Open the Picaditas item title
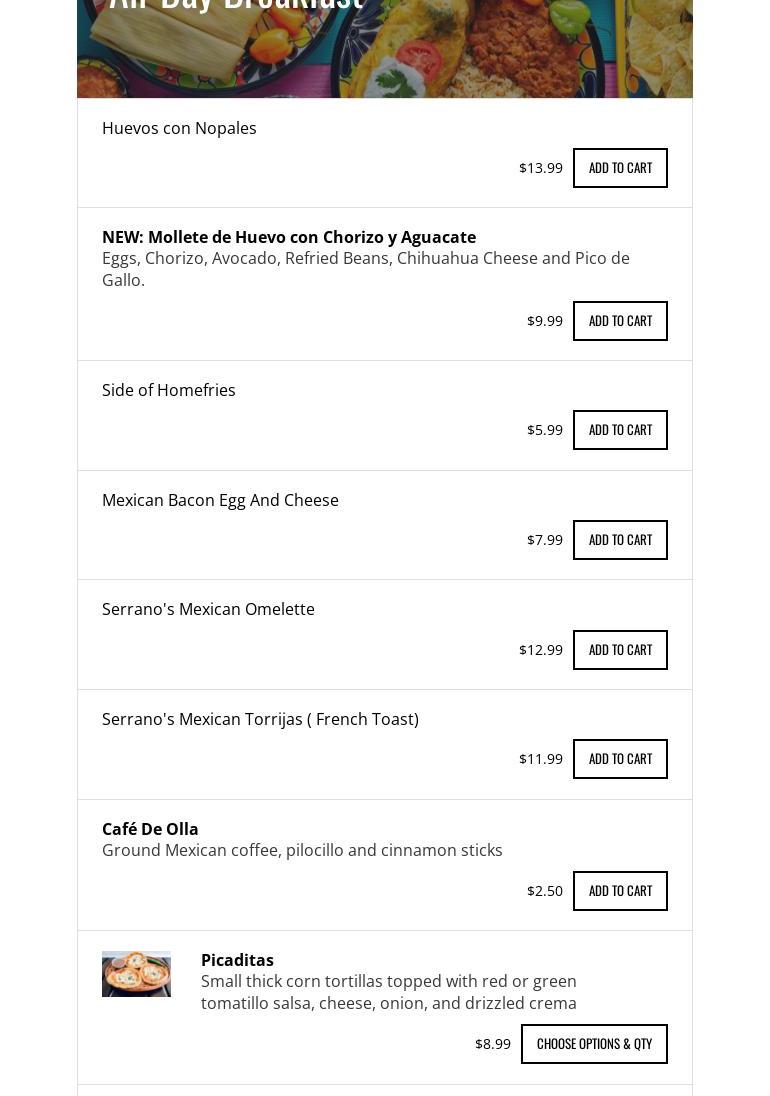This screenshot has height=1096, width=770. (x=237, y=960)
